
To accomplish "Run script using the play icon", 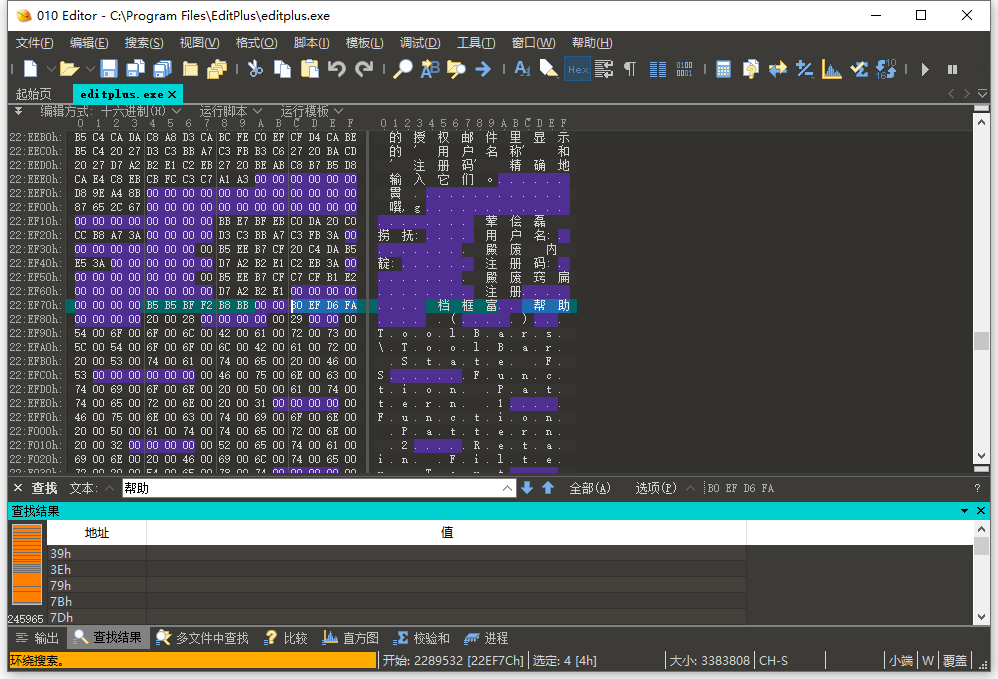I will (925, 69).
